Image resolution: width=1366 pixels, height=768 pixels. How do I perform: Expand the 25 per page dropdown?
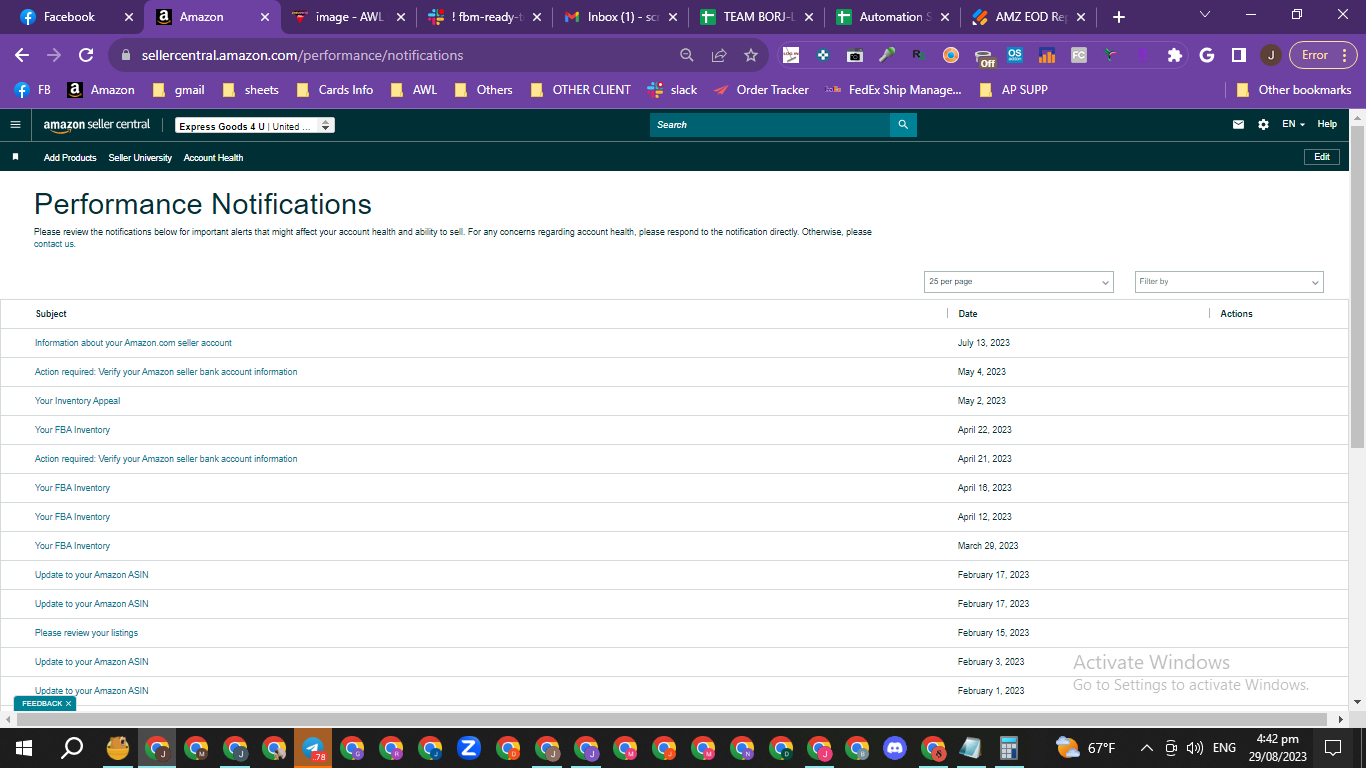[1018, 282]
